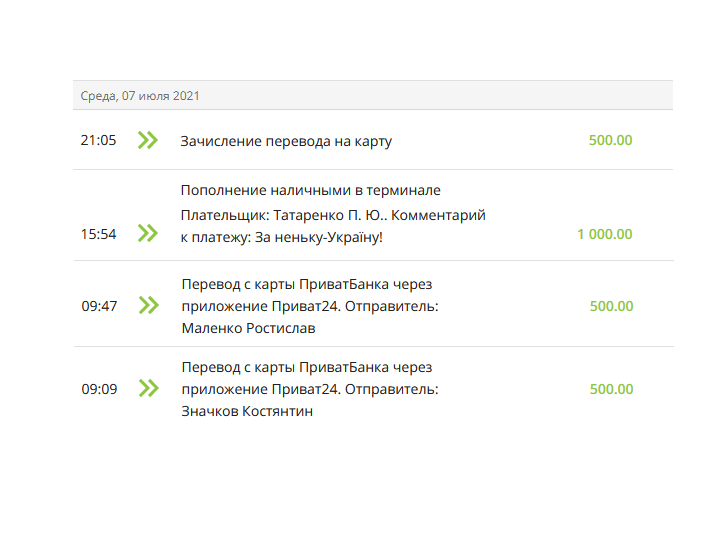Select the incoming-transfer arrow icon beside 09:47
This screenshot has width=718, height=537.
click(x=148, y=305)
